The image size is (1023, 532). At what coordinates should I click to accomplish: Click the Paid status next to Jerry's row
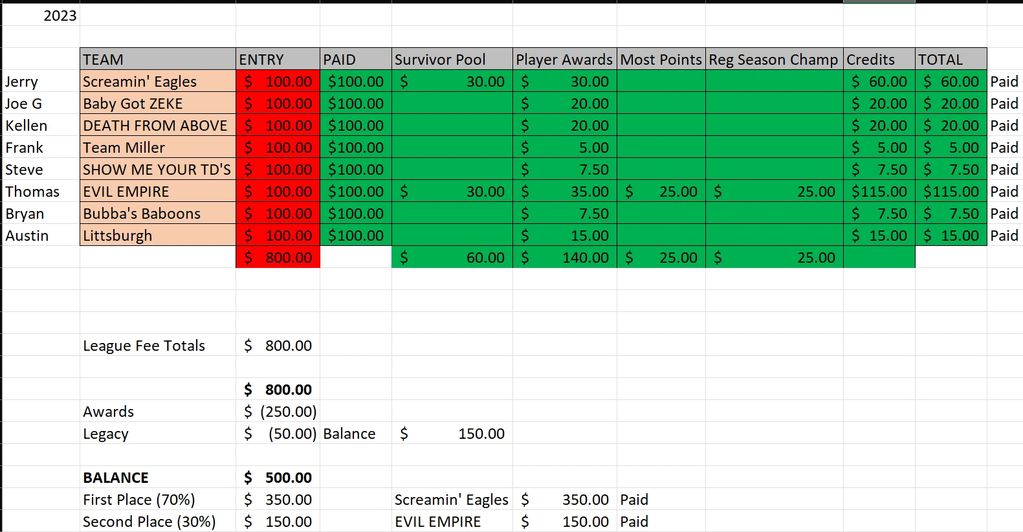1004,82
